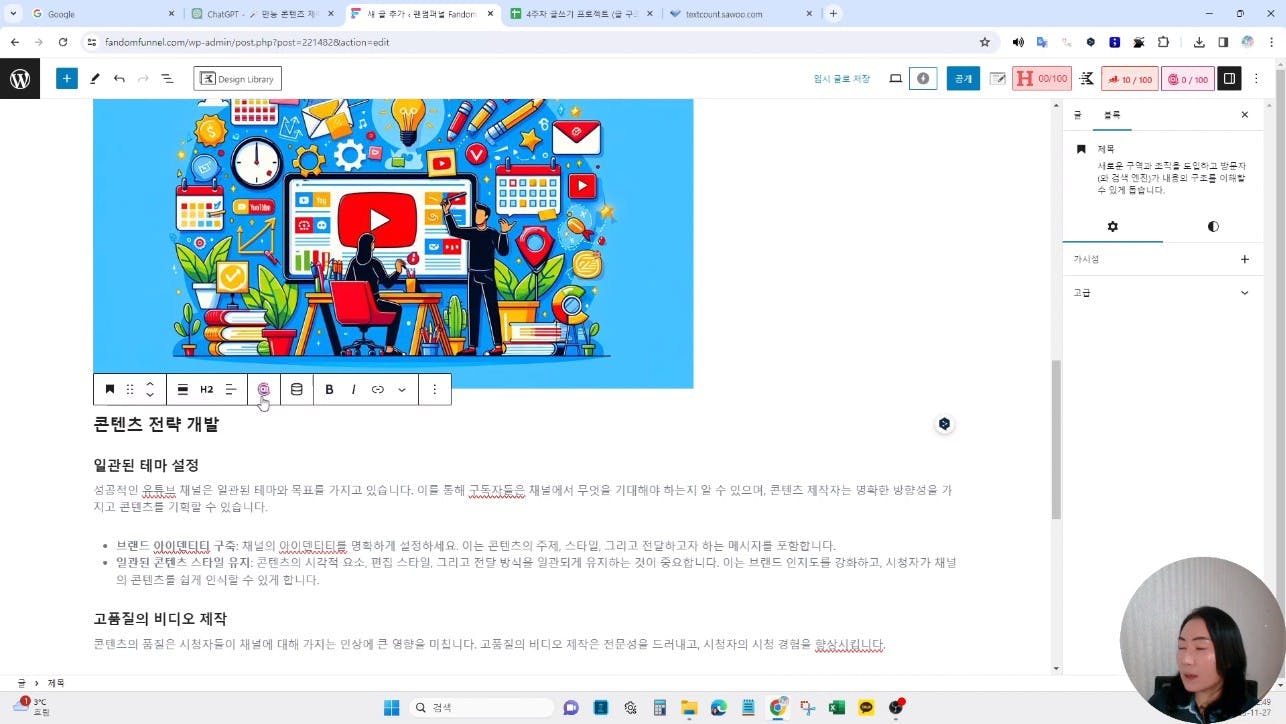This screenshot has width=1286, height=724.
Task: Select the pencil Tools icon
Action: (95, 79)
